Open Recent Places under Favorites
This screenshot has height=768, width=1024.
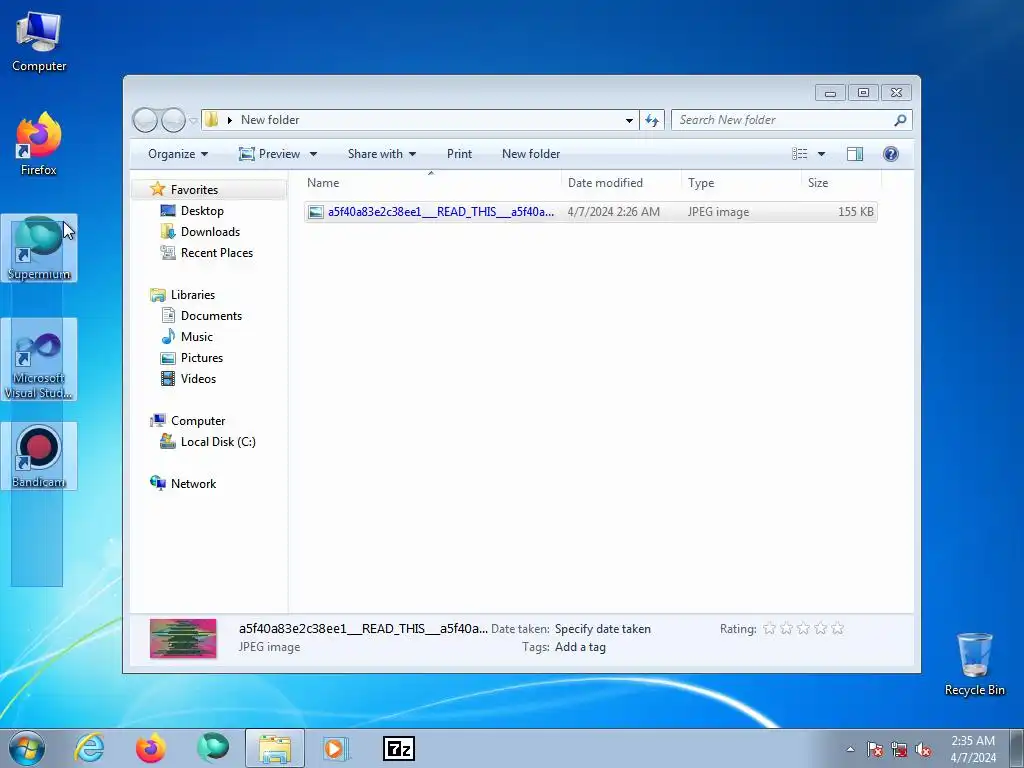(216, 253)
